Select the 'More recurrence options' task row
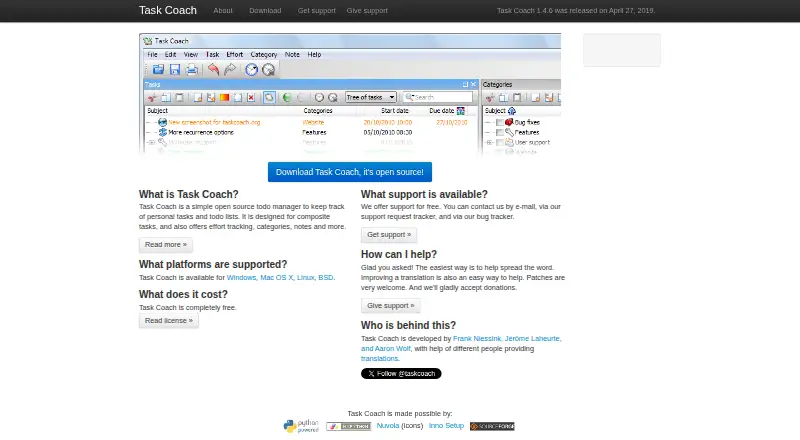Image resolution: width=800 pixels, height=440 pixels. click(311, 133)
